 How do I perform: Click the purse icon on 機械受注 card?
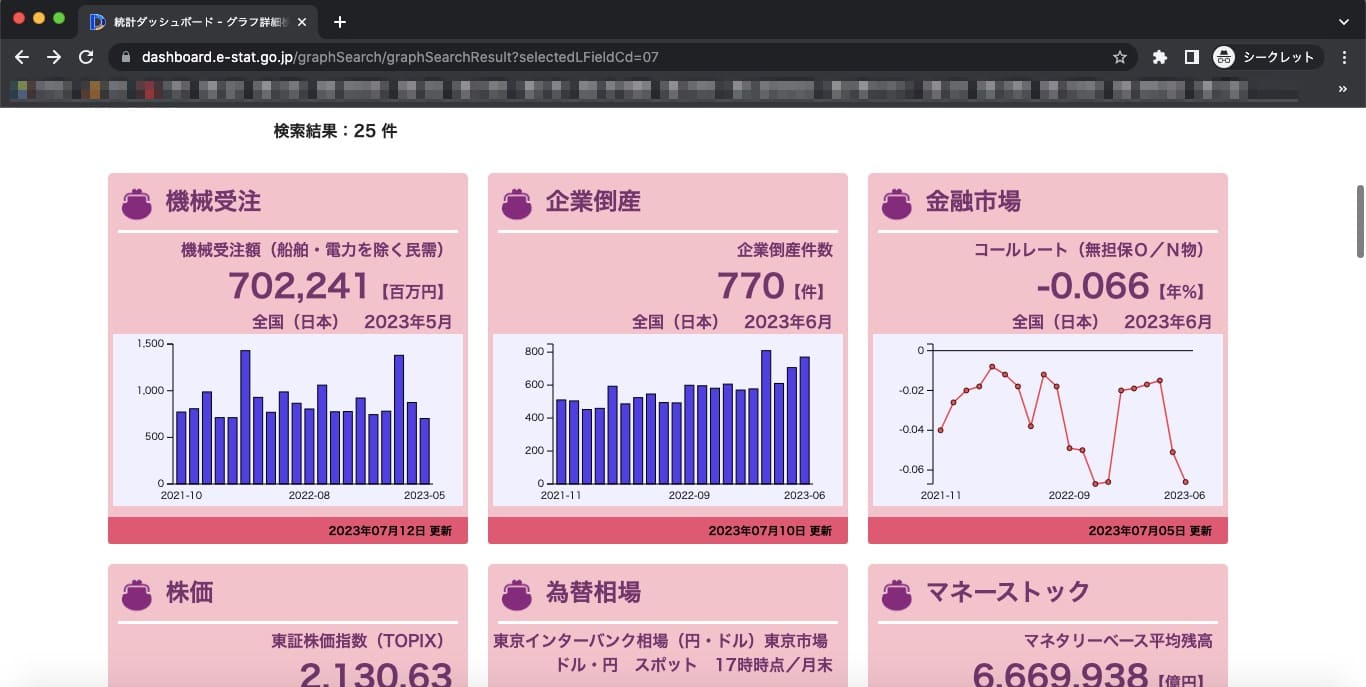tap(136, 203)
